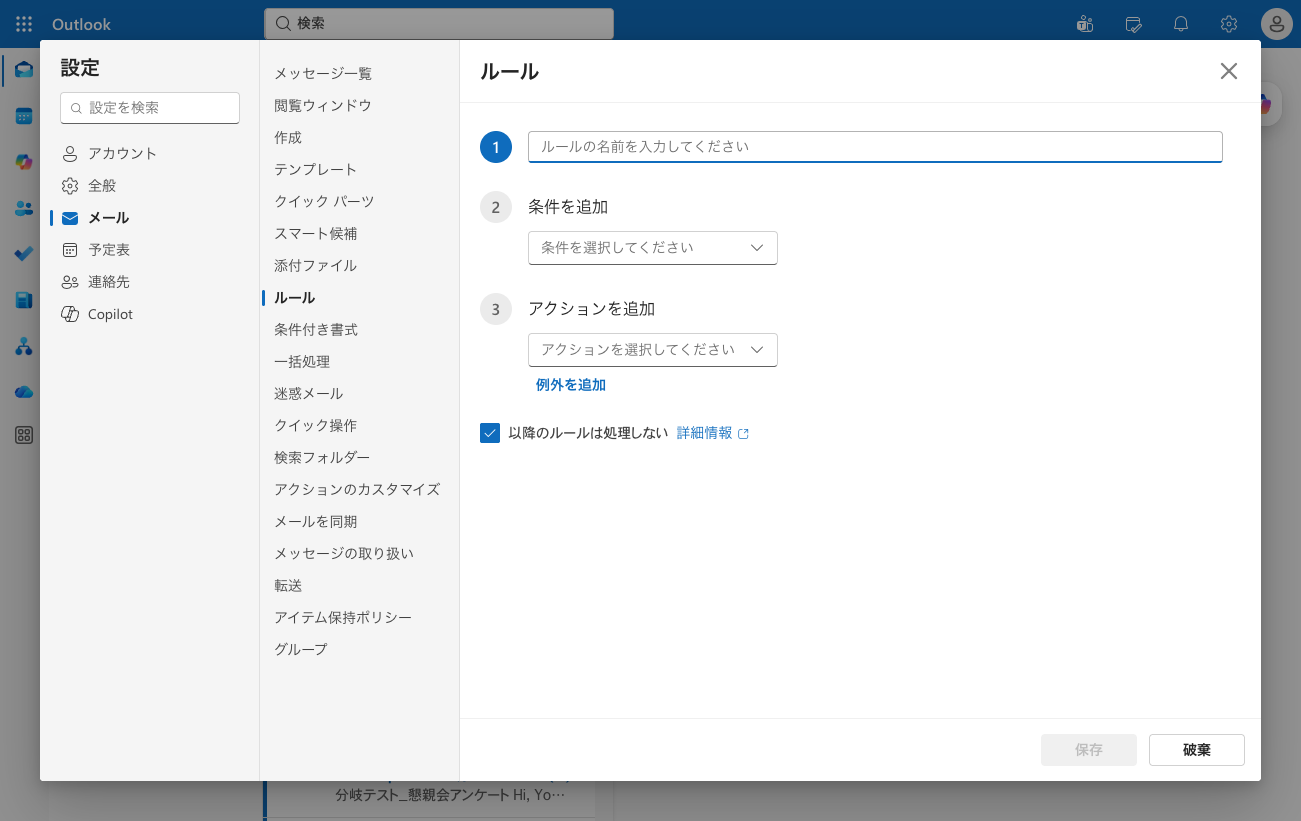Go to メッセージ一覧 settings
Image resolution: width=1301 pixels, height=821 pixels.
(x=323, y=73)
